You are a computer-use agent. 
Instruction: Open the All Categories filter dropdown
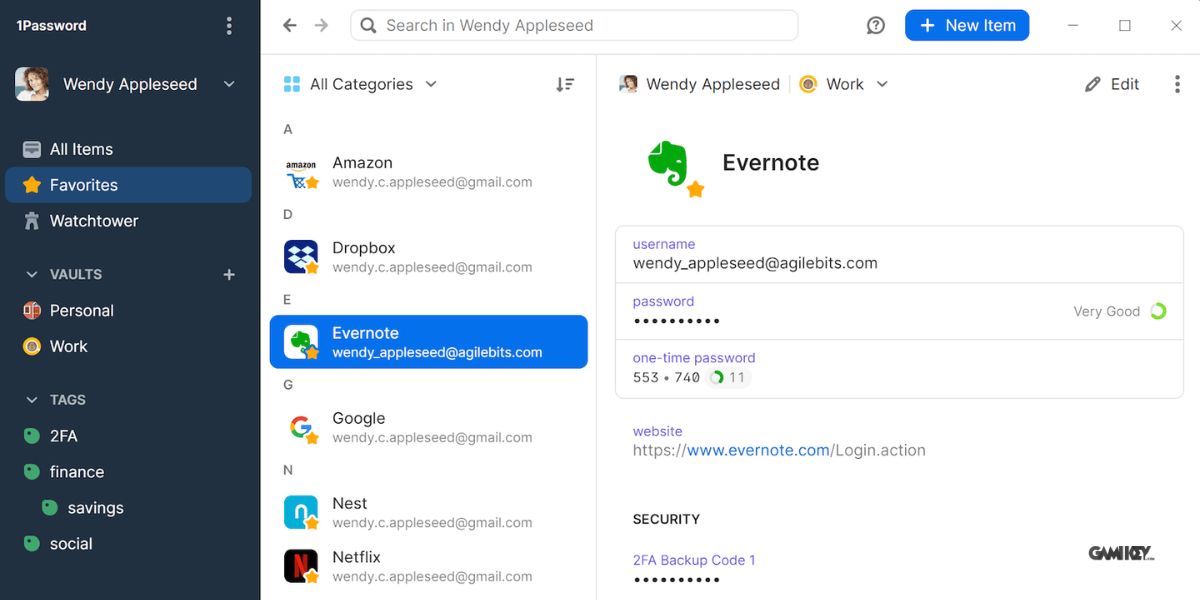coord(360,84)
